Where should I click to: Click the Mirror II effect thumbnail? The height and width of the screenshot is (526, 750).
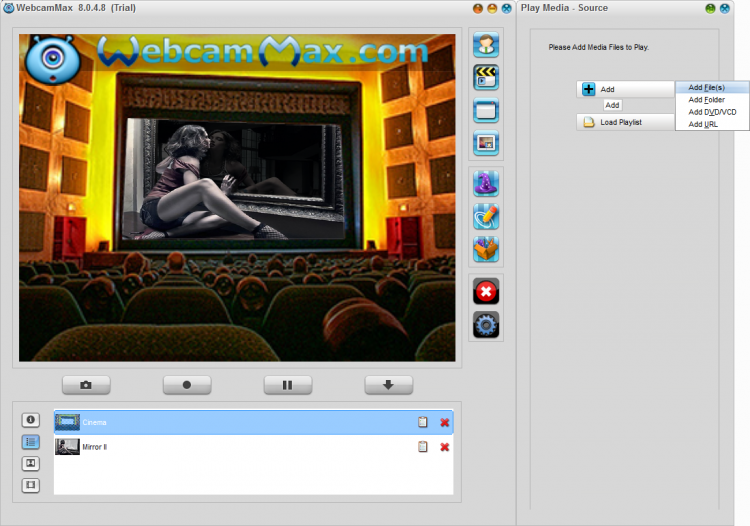67,447
